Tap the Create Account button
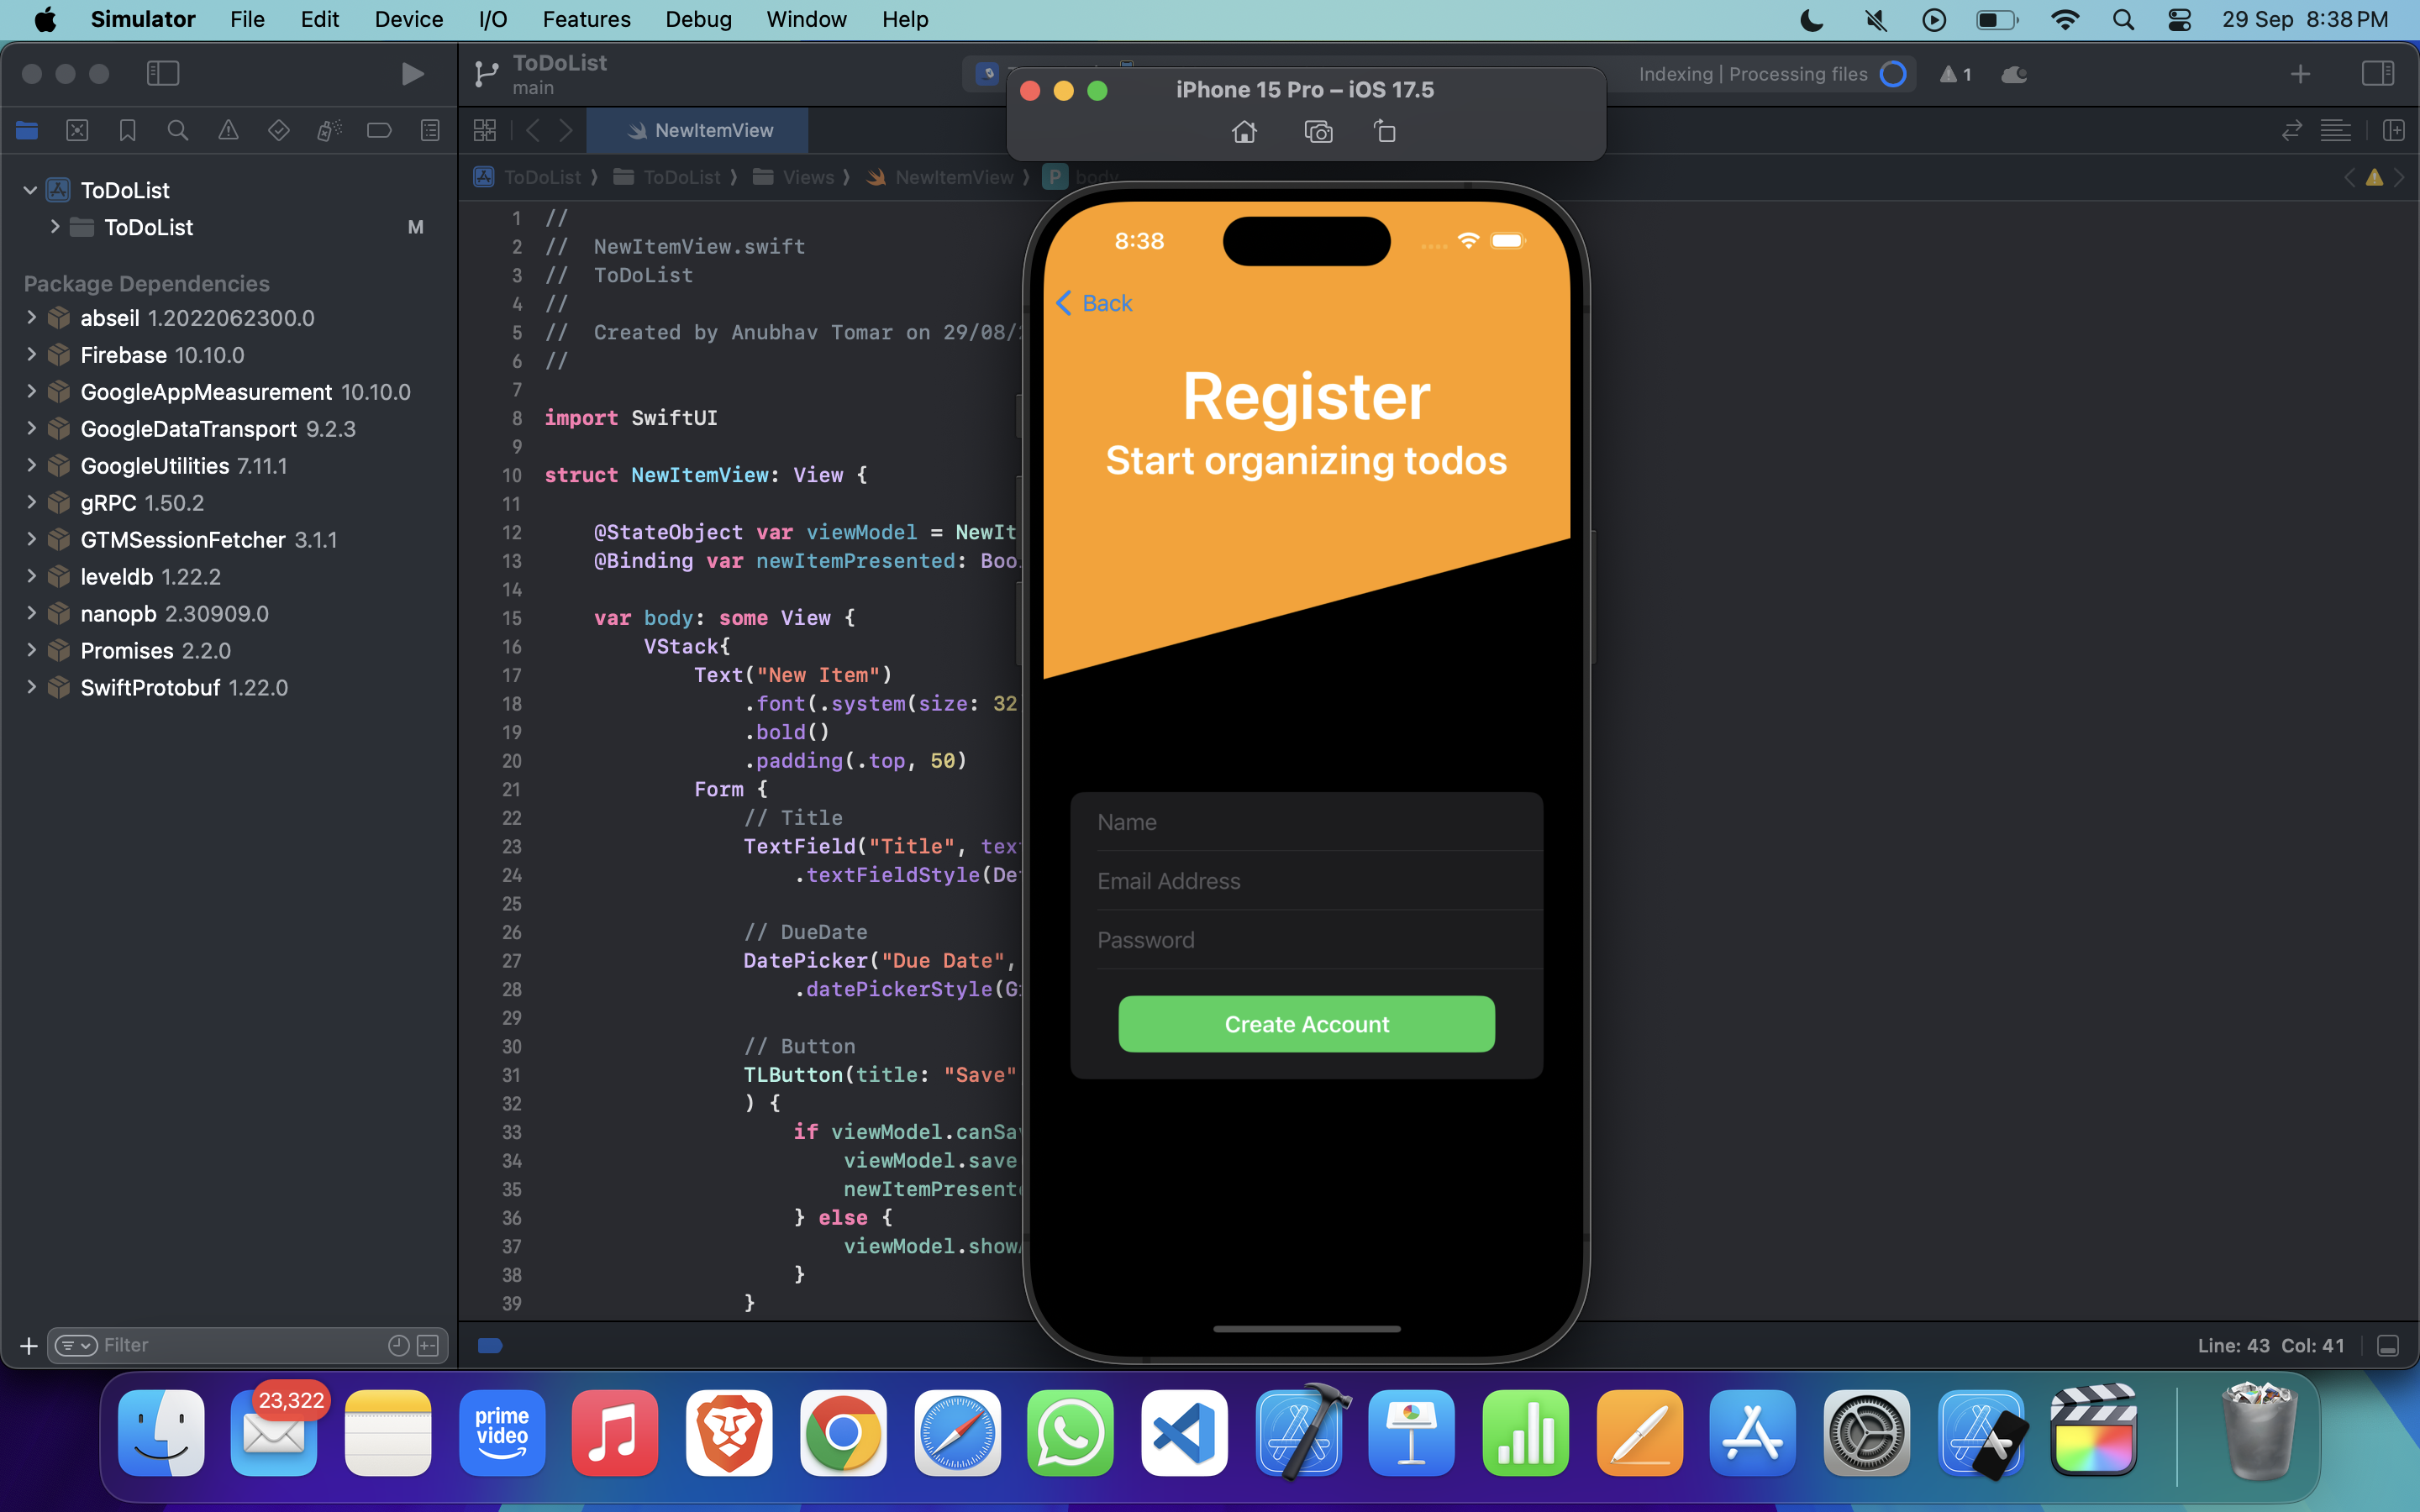This screenshot has height=1512, width=2420. pyautogui.click(x=1306, y=1024)
